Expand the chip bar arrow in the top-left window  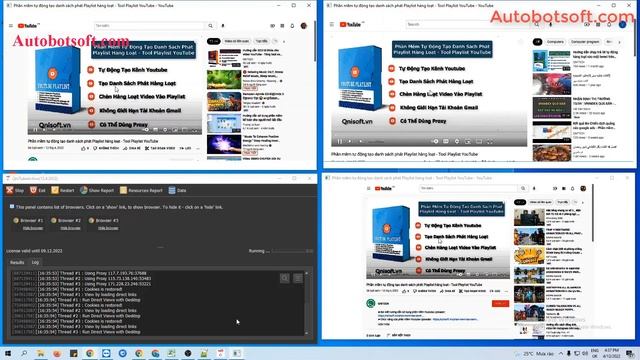(x=284, y=41)
